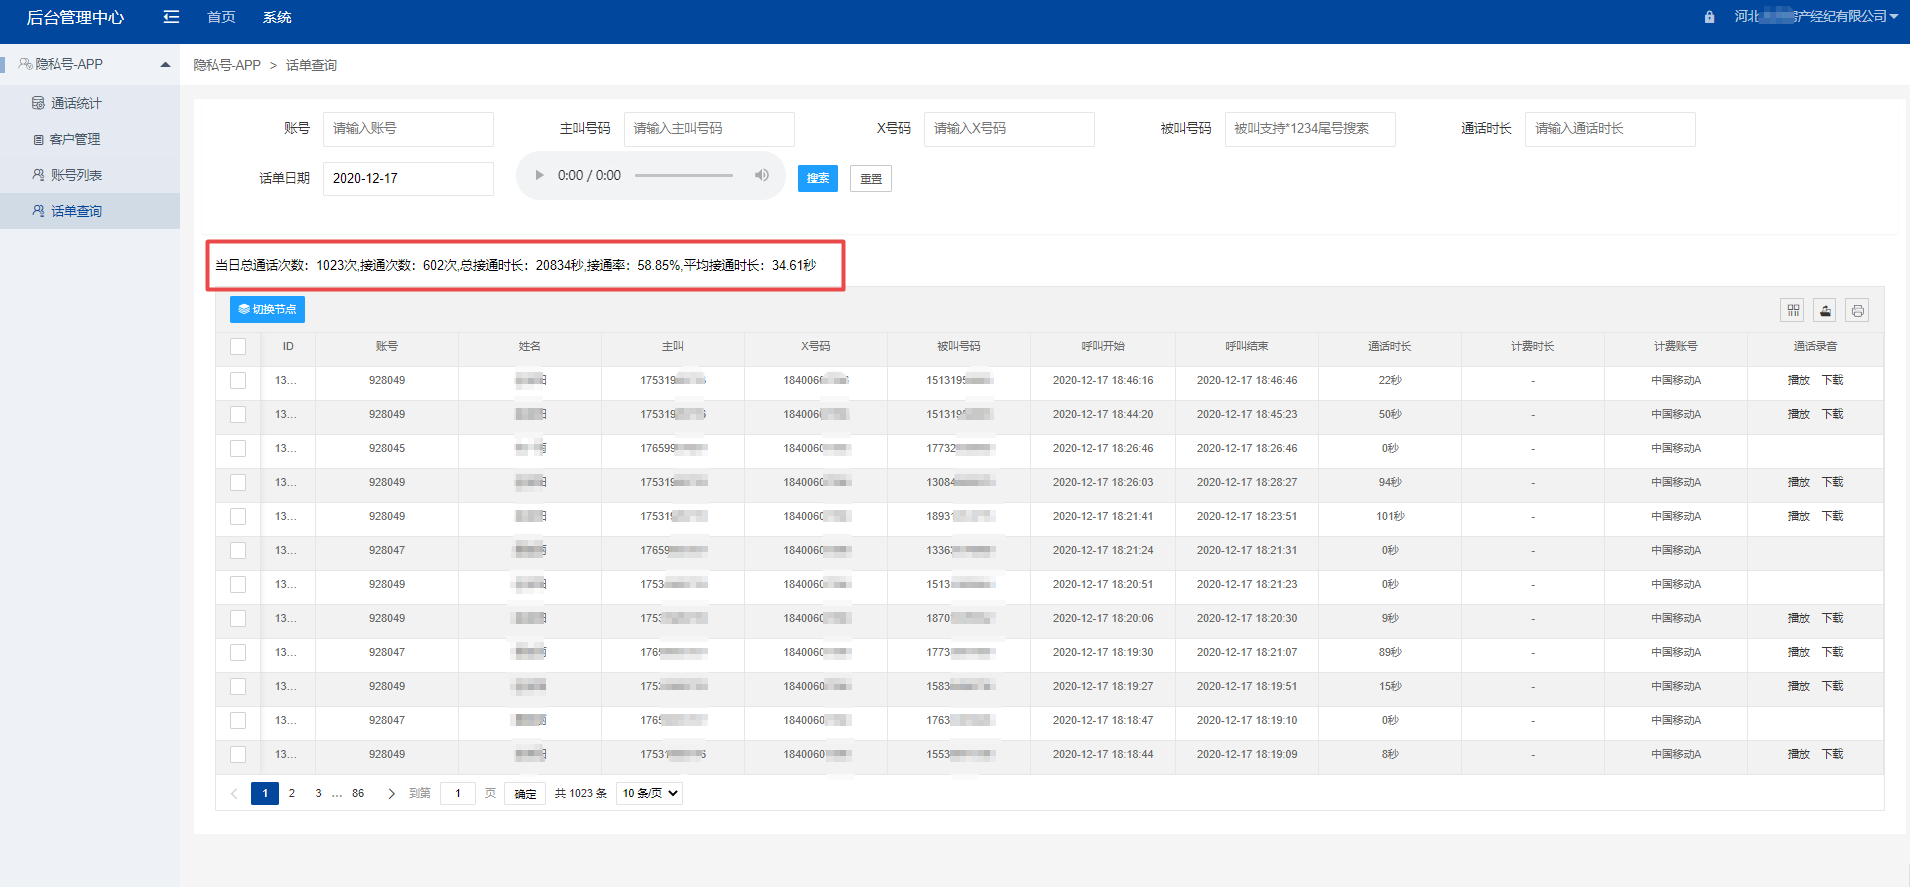Open the 10 条/页 page size dropdown

650,794
